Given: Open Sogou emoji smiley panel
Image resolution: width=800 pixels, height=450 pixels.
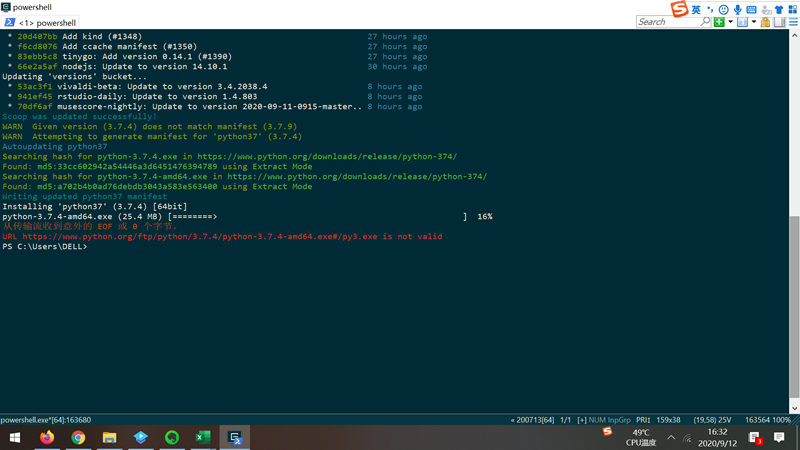Looking at the screenshot, I should tap(723, 10).
